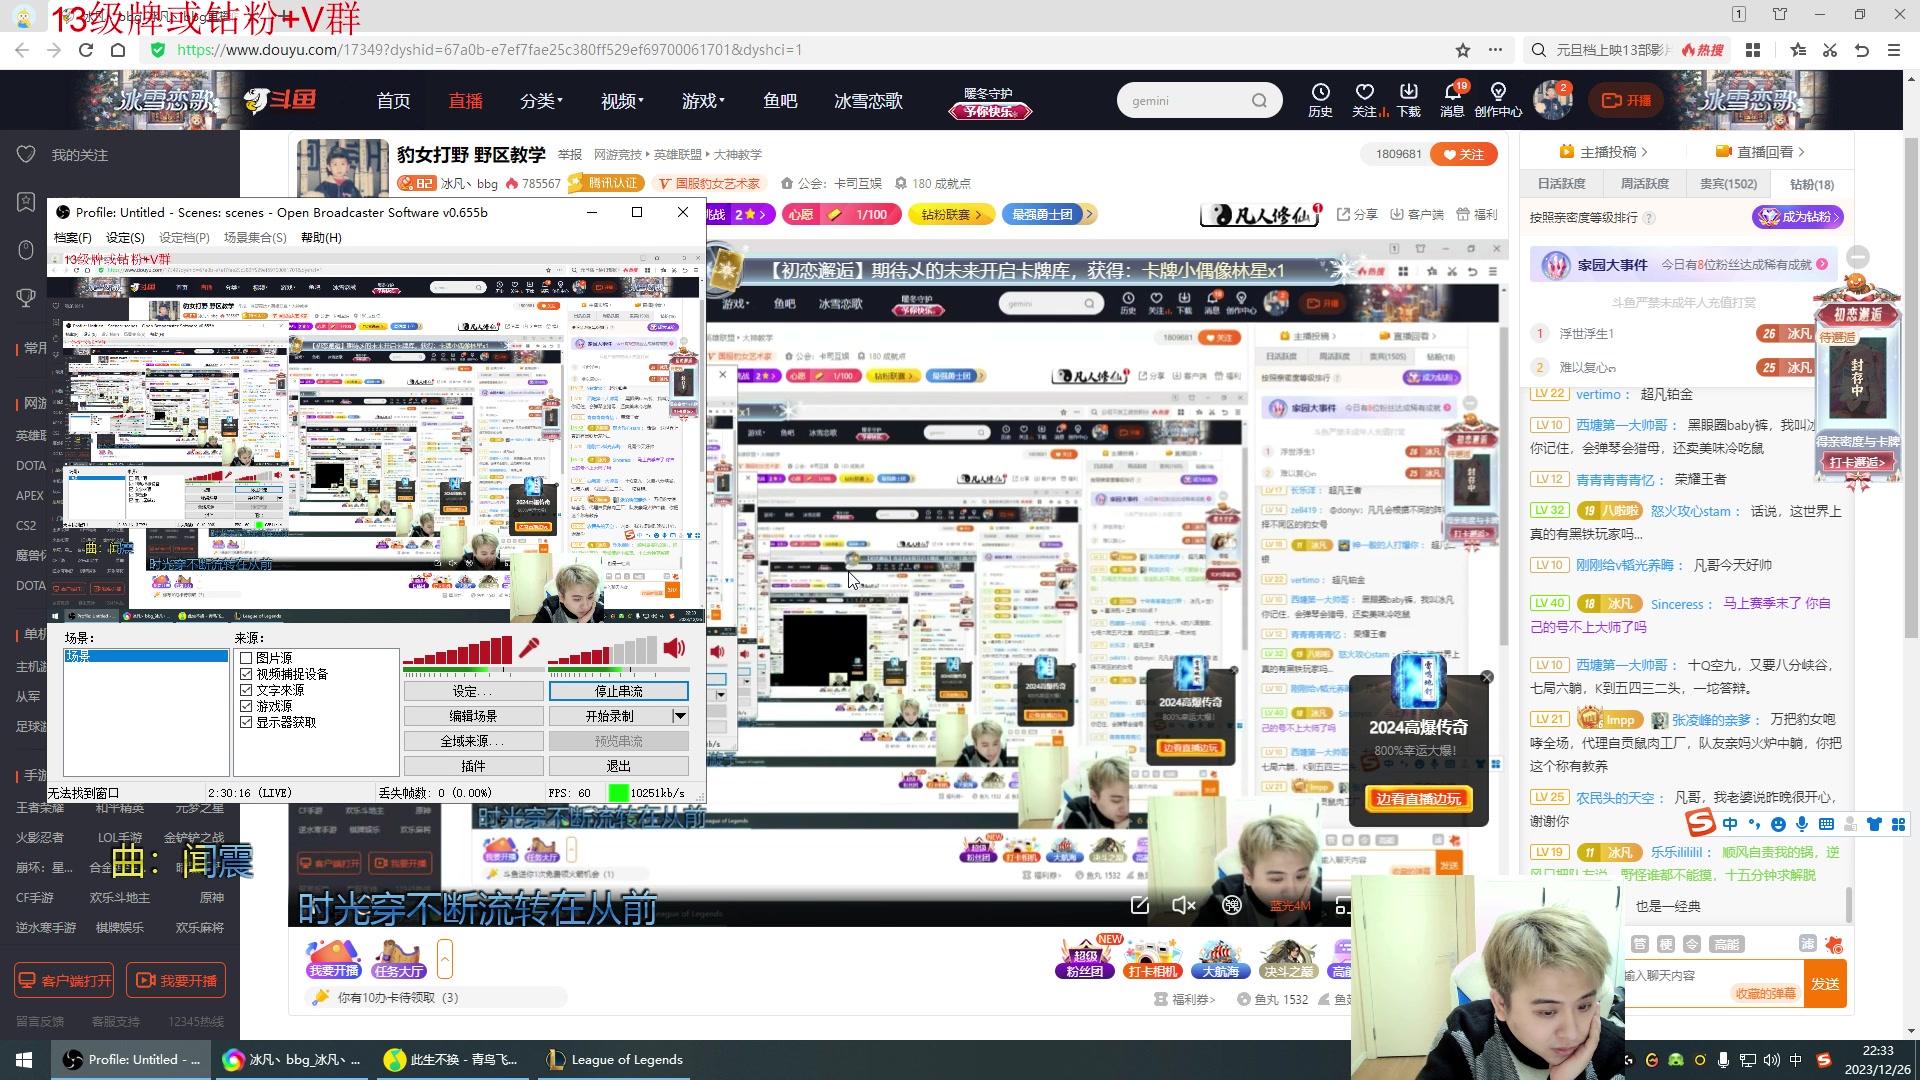
Task: Click the search magnifier in Douyu search box
Action: [x=1259, y=100]
